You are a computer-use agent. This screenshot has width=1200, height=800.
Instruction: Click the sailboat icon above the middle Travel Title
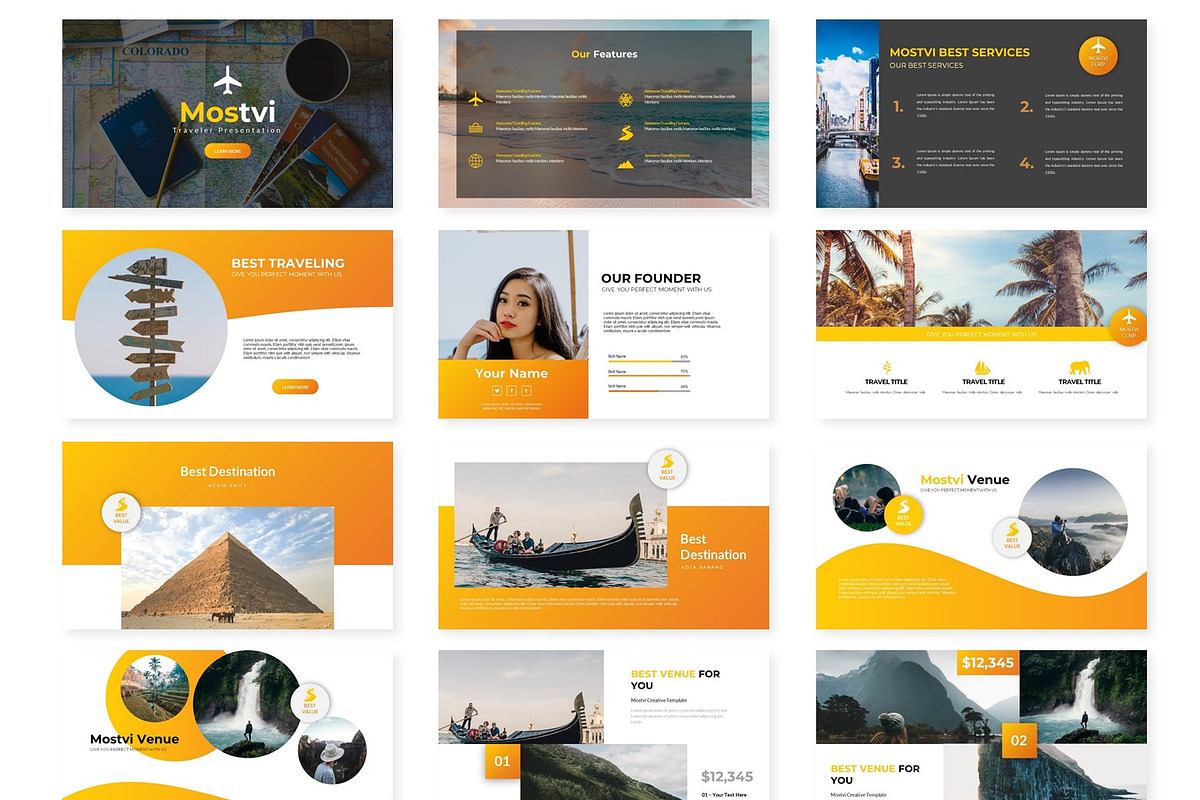click(983, 367)
